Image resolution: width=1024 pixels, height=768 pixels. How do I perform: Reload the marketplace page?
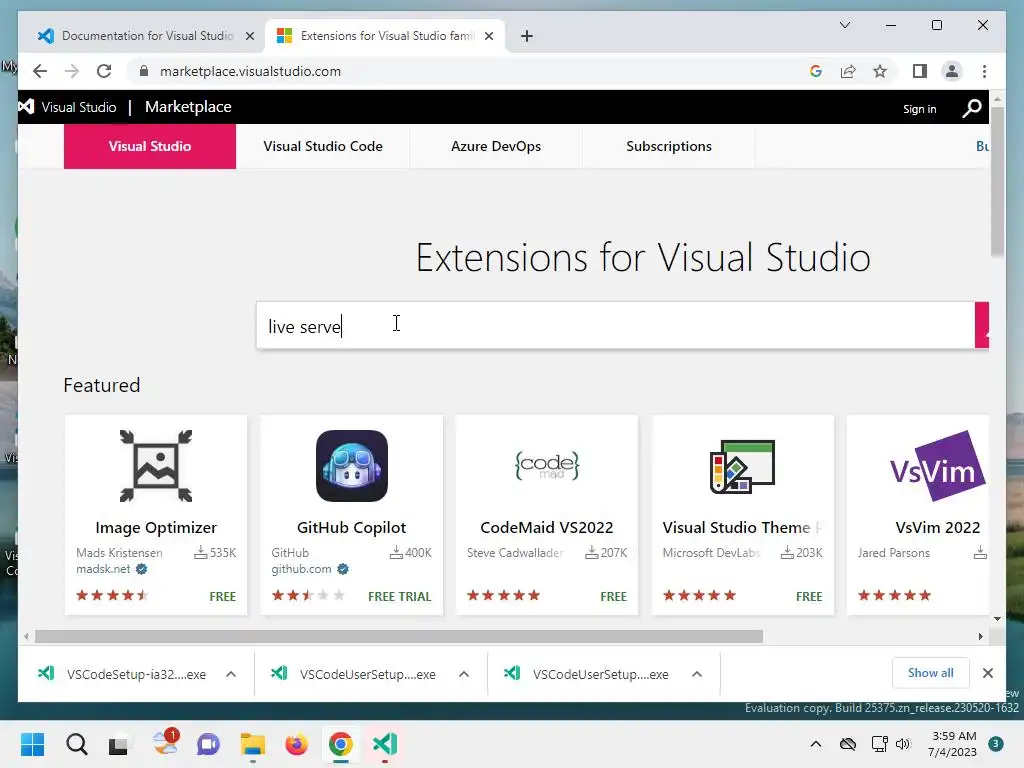click(104, 71)
